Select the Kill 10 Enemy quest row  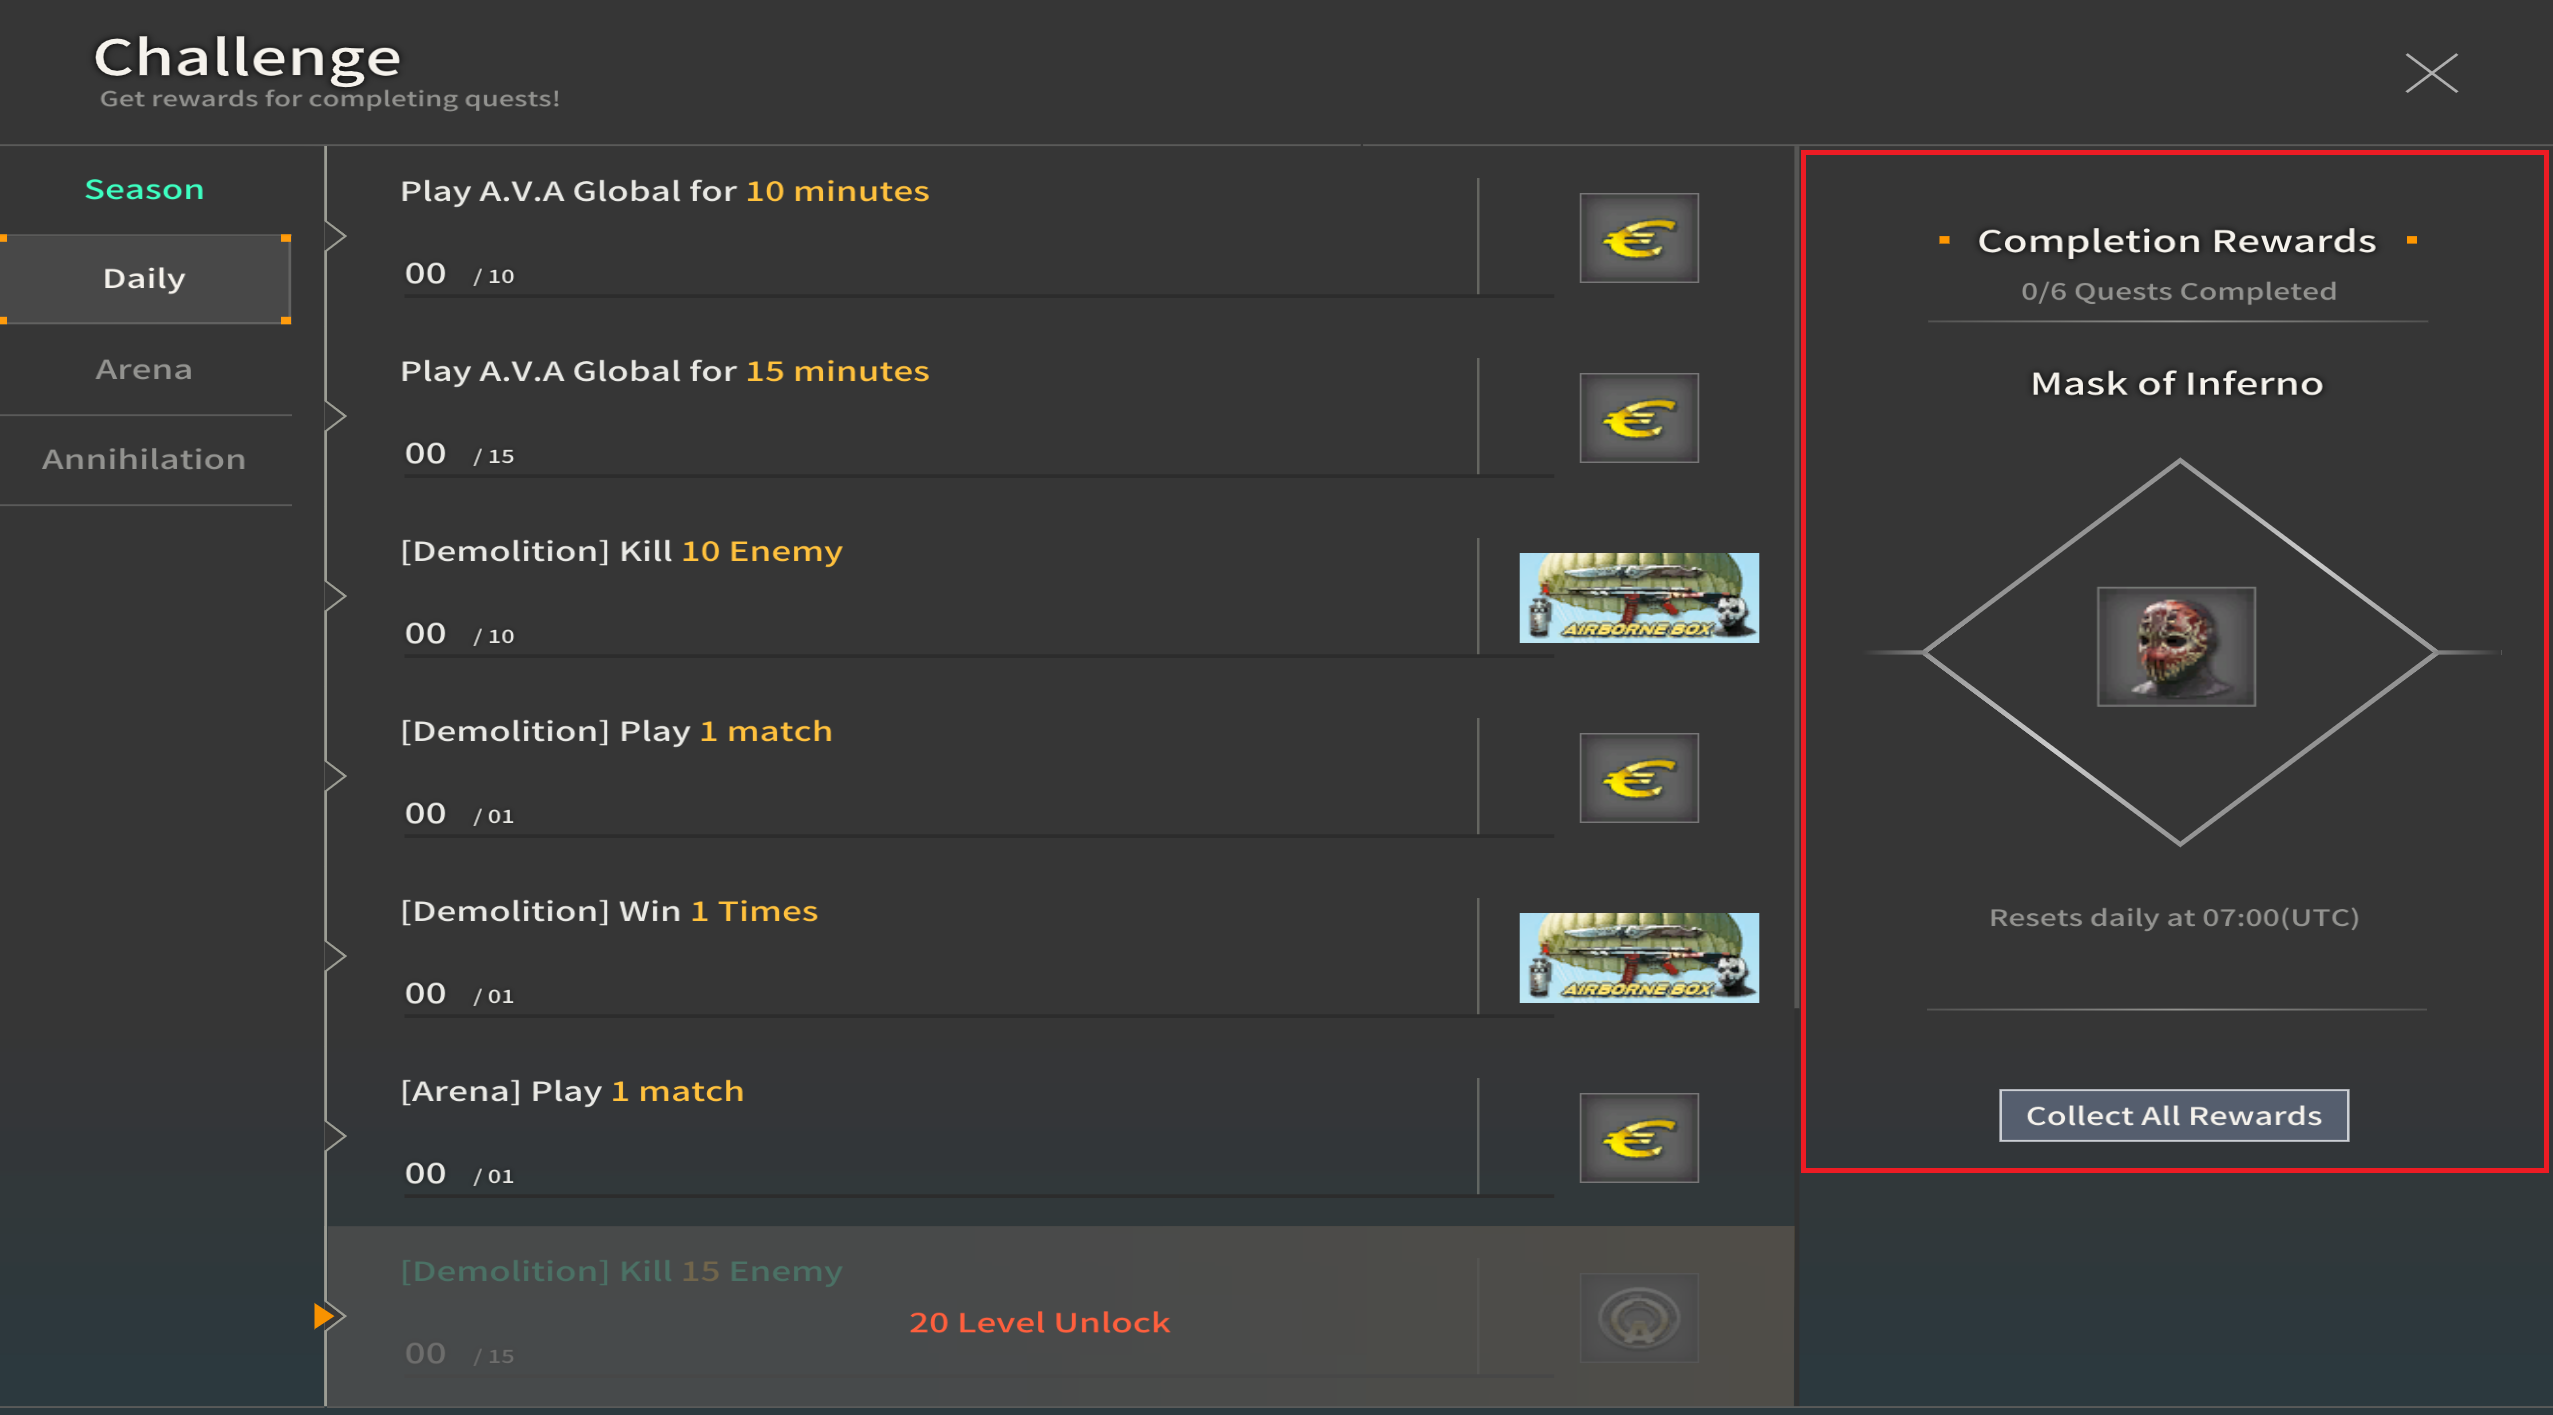1060,597
